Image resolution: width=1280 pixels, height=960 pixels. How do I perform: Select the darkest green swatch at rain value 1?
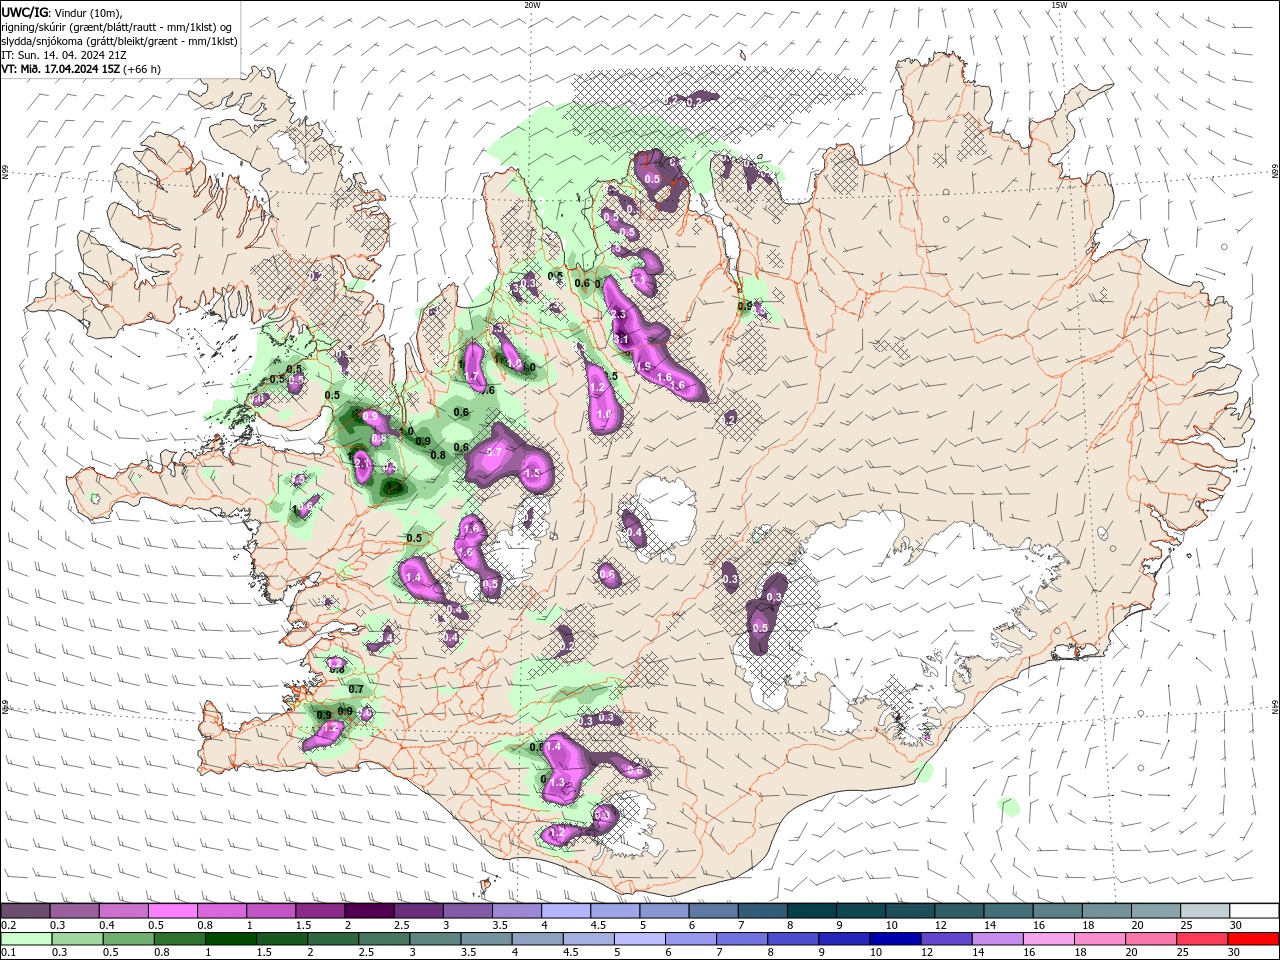tap(231, 939)
